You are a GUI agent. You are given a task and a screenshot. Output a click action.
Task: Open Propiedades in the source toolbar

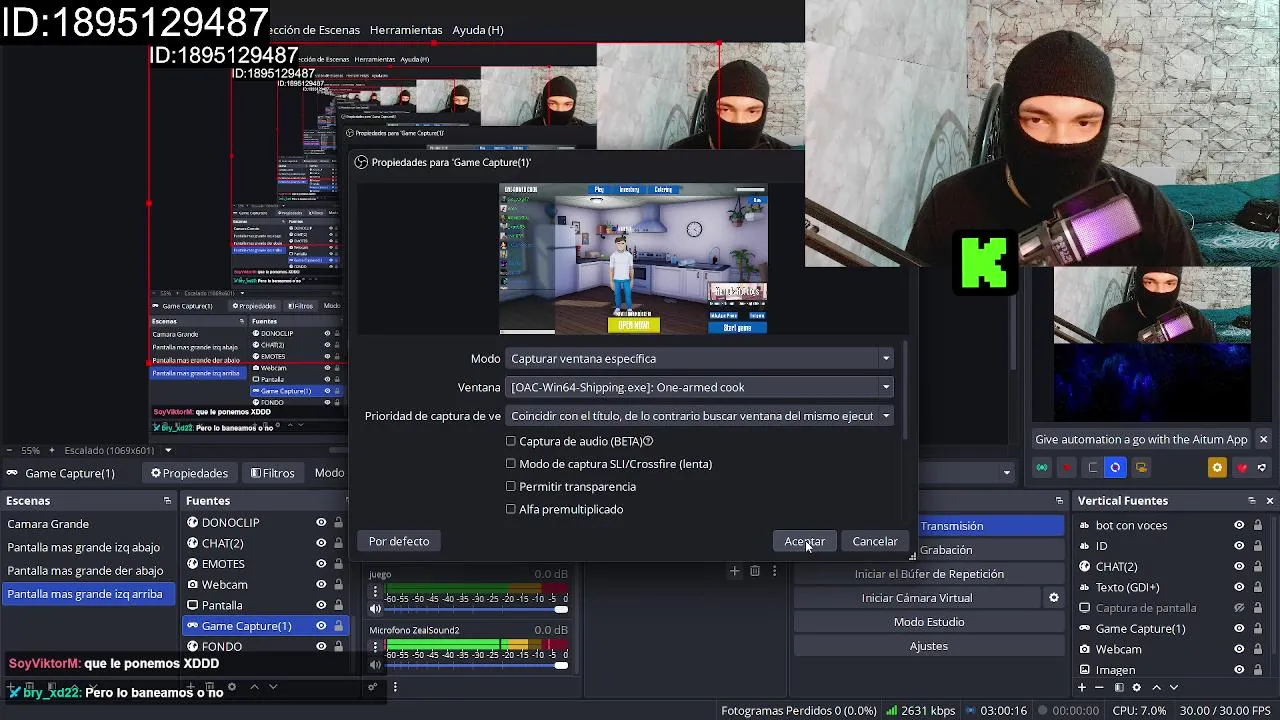(189, 473)
